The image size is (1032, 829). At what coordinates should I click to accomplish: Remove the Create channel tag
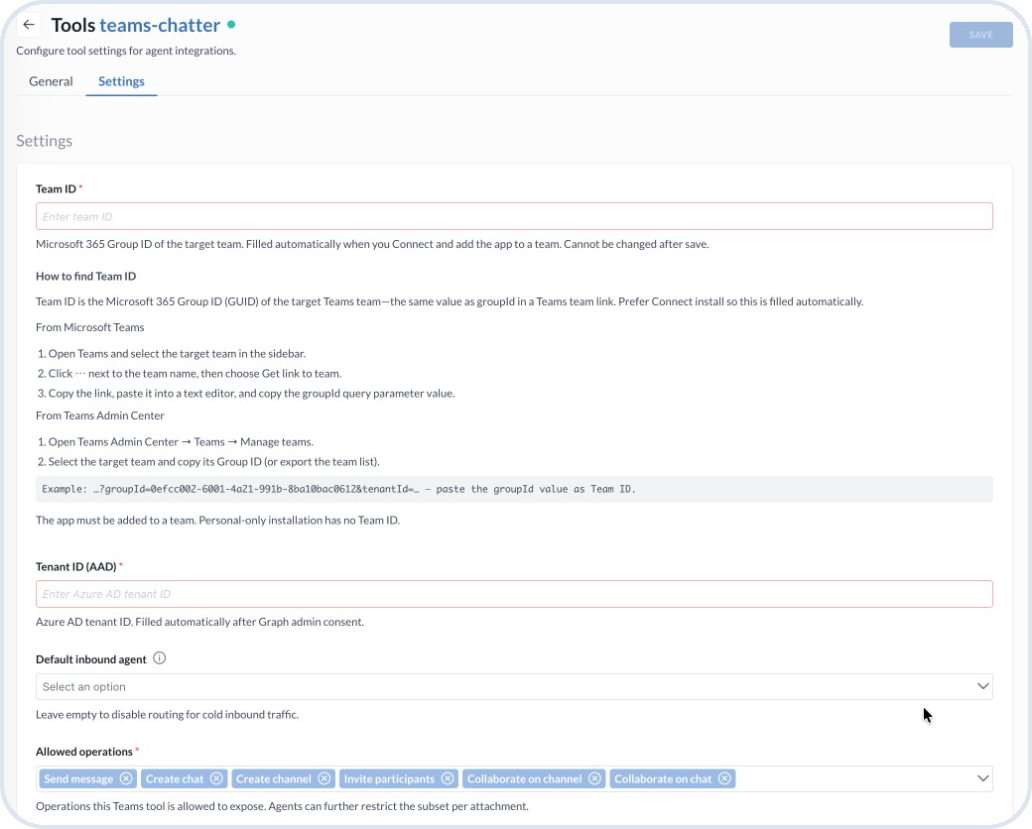[324, 778]
